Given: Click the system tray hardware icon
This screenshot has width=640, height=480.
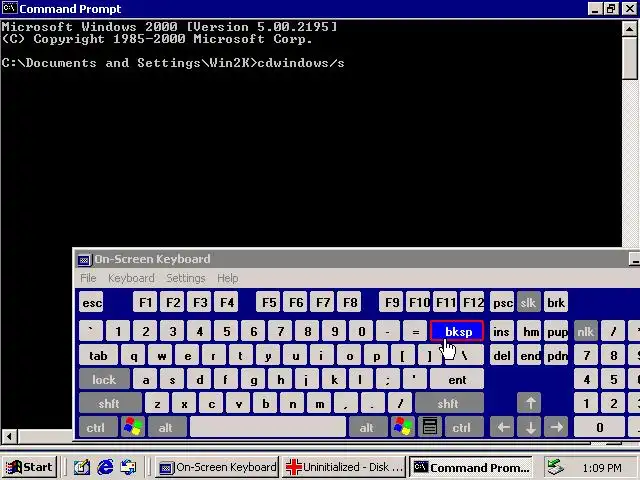Looking at the screenshot, I should pyautogui.click(x=556, y=467).
